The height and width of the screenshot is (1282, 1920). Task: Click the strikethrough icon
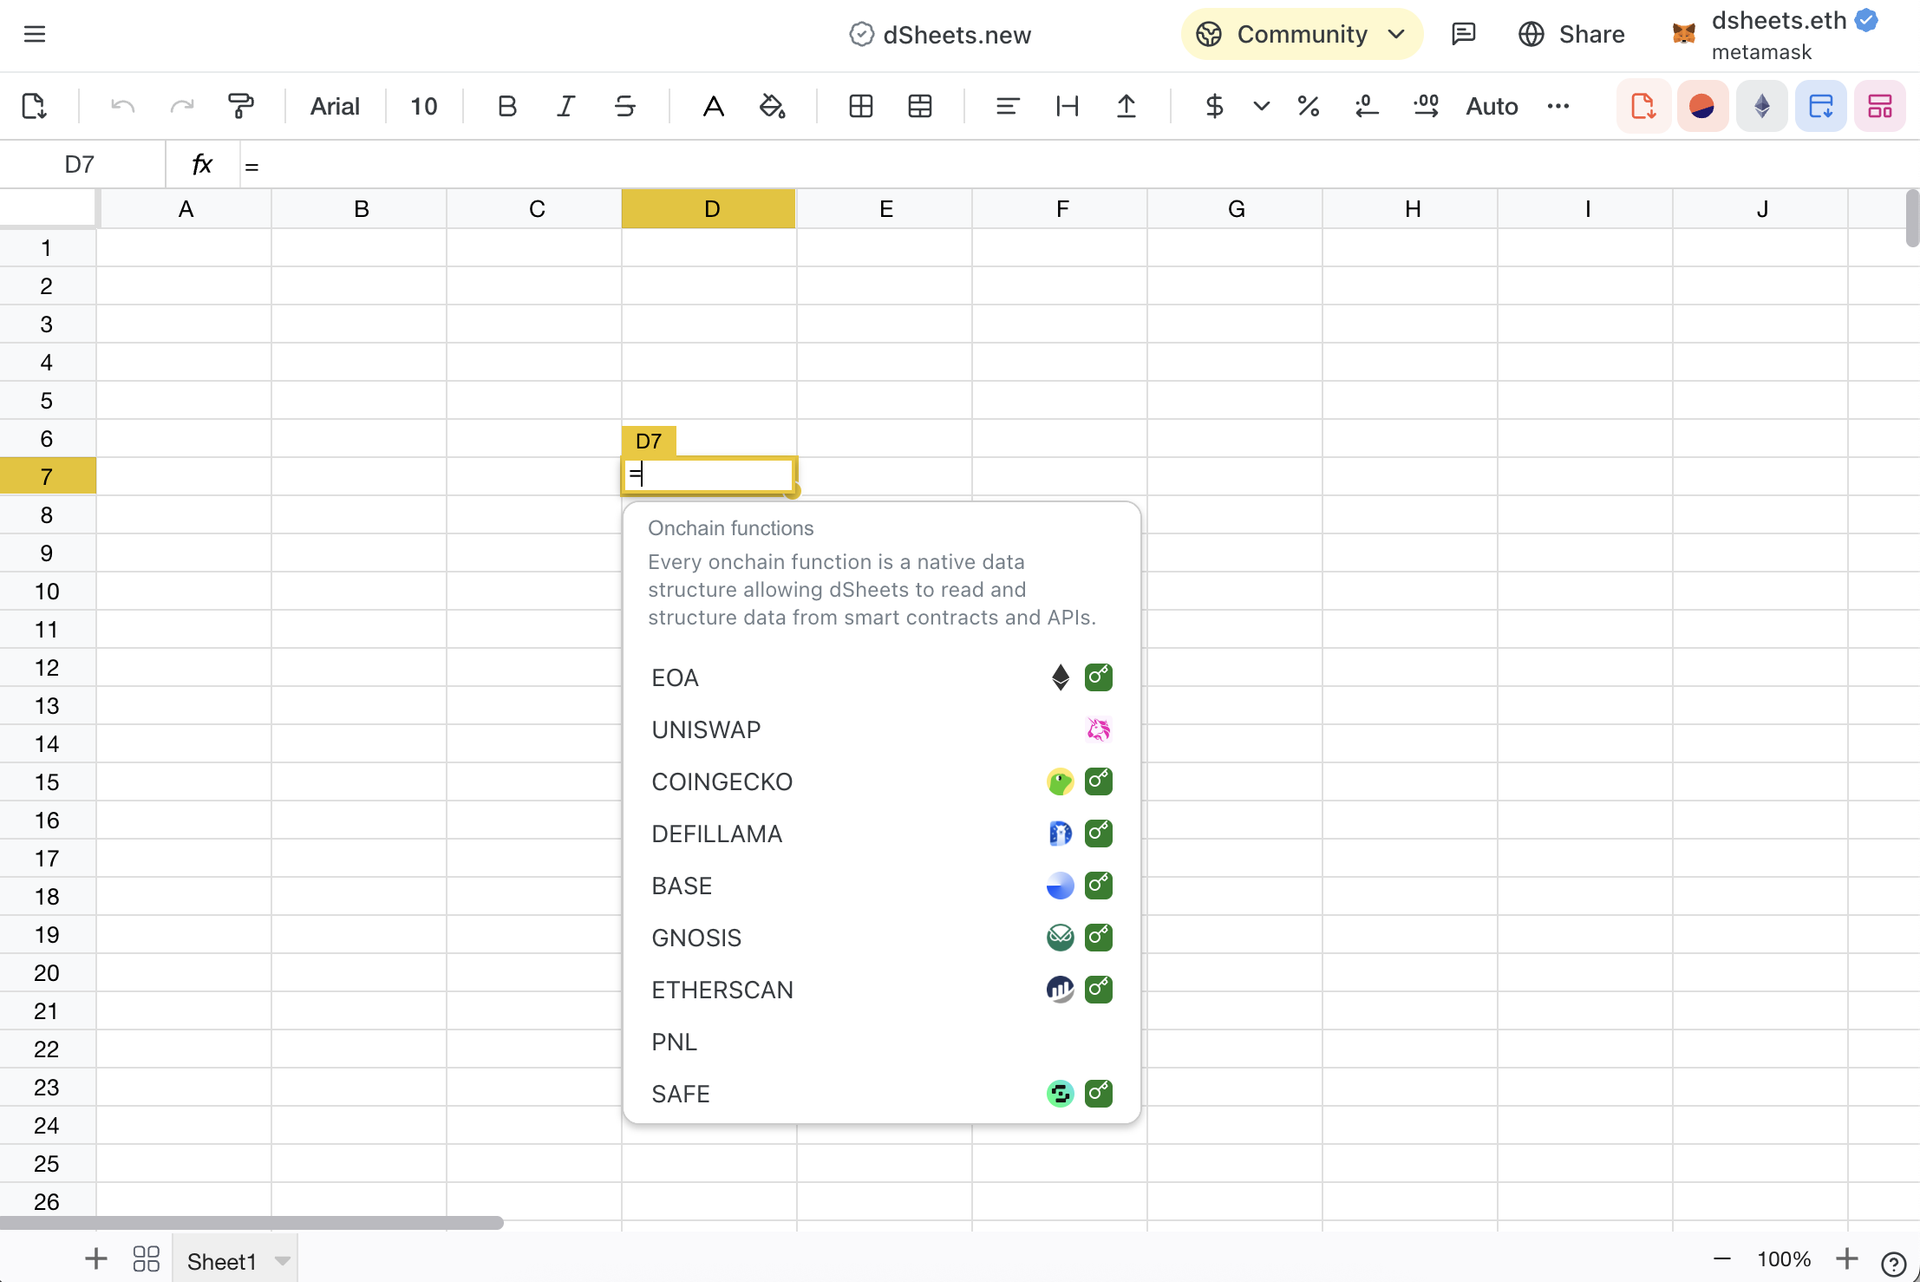[x=624, y=106]
